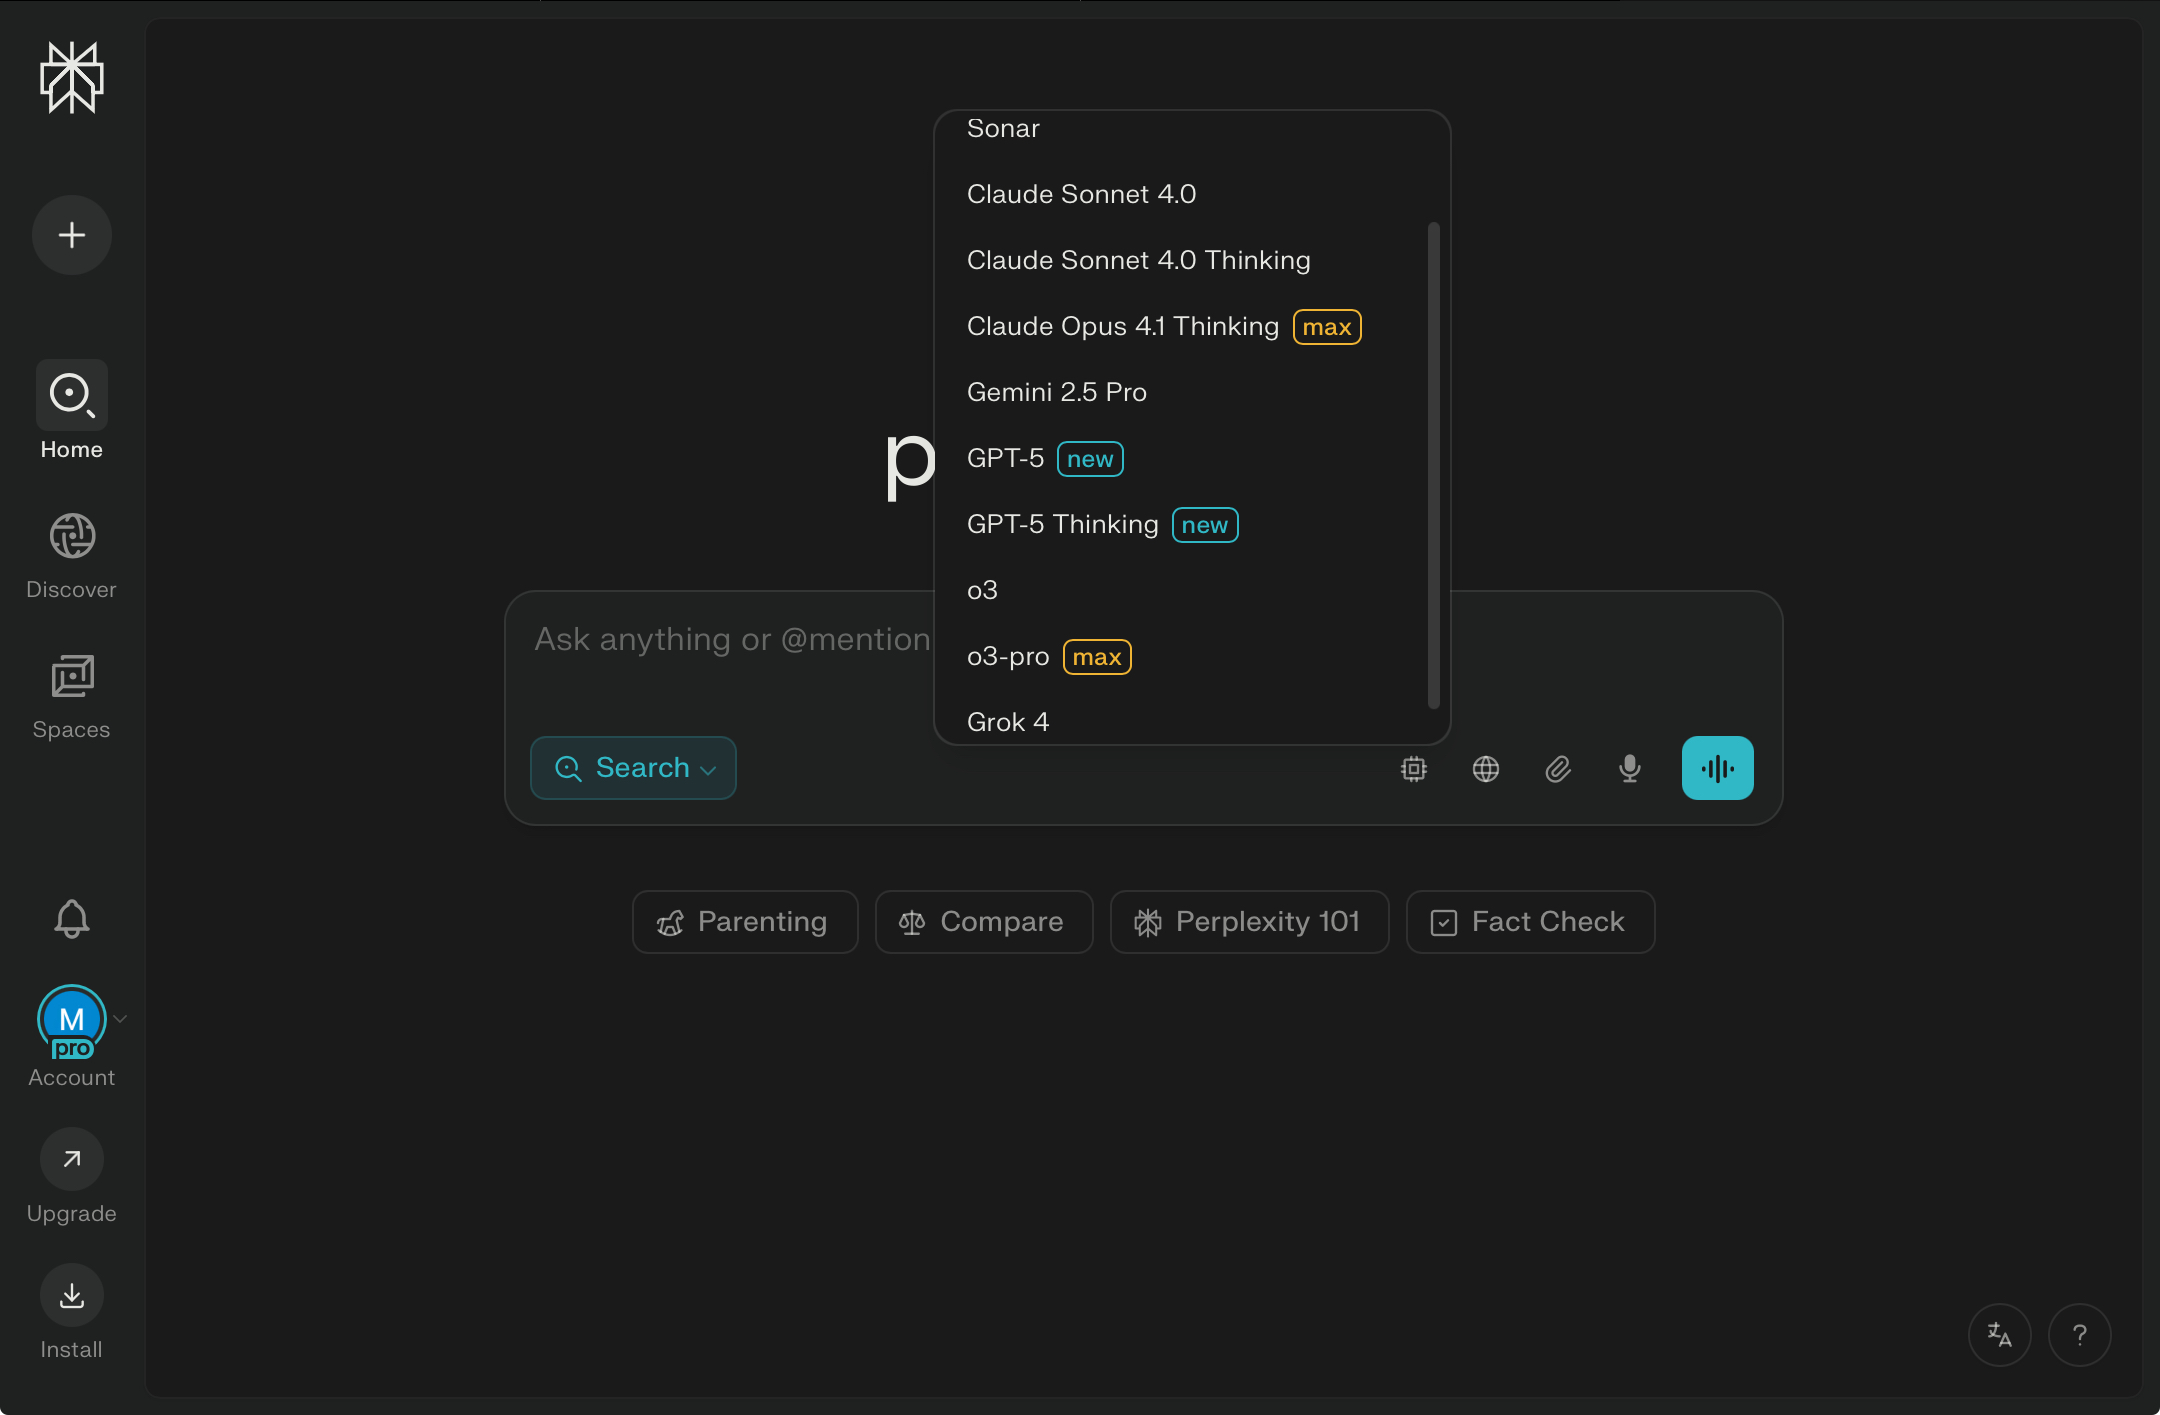
Task: Open the model selector chip icon
Action: point(1414,768)
